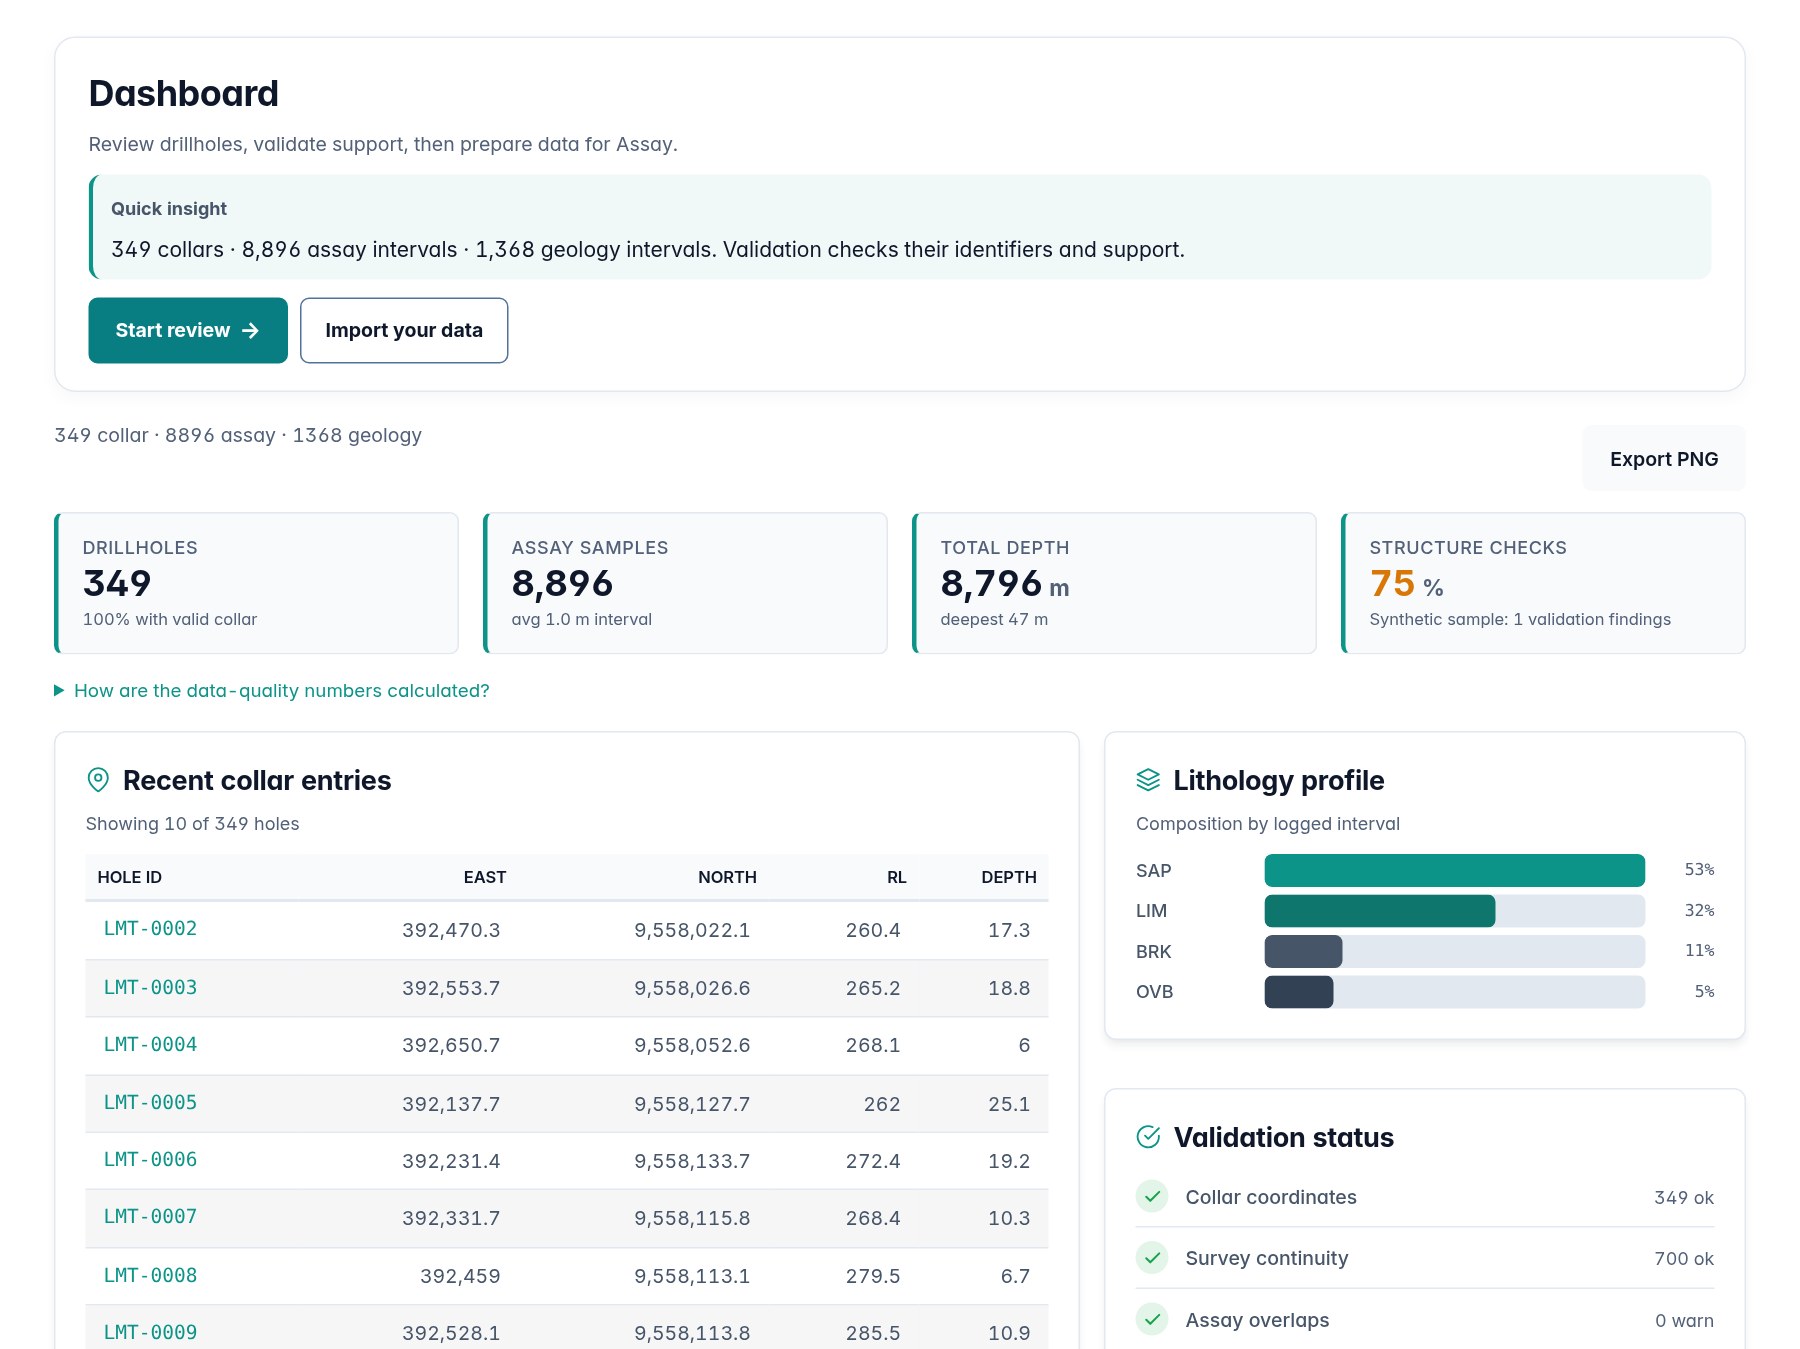
Task: Click the HOLE ID column header
Action: (129, 877)
